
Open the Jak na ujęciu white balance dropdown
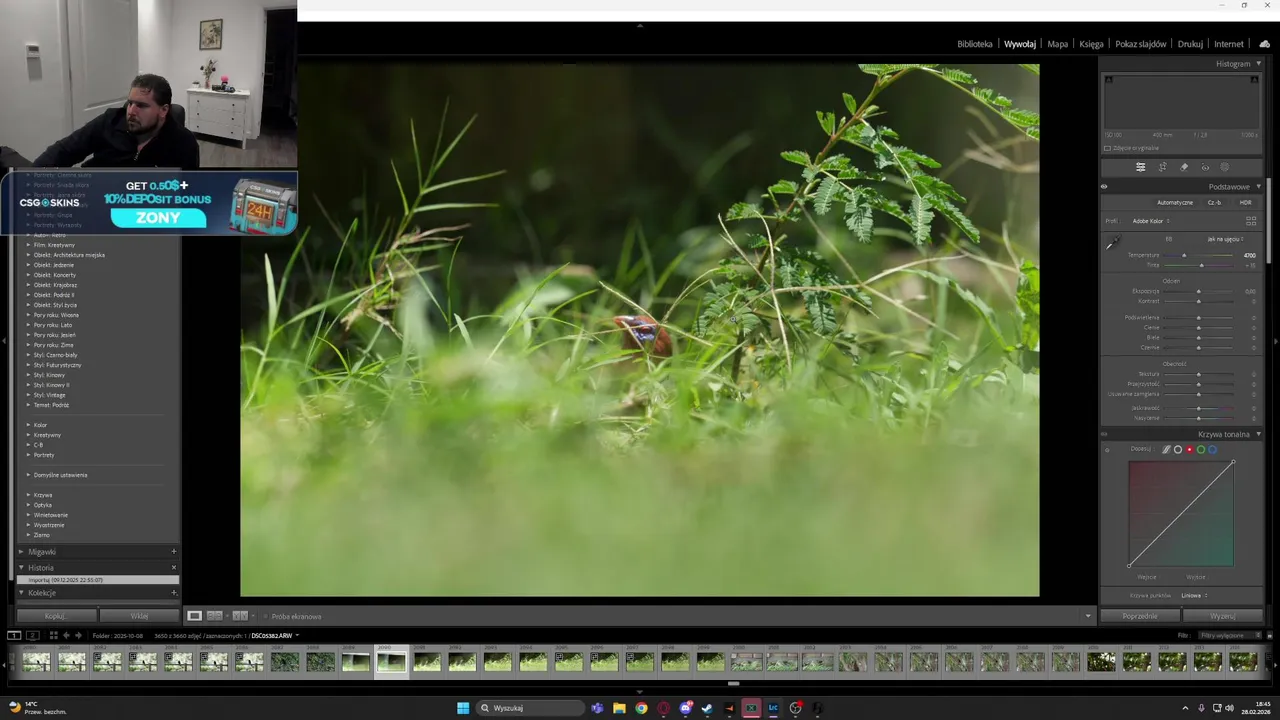tap(1225, 239)
